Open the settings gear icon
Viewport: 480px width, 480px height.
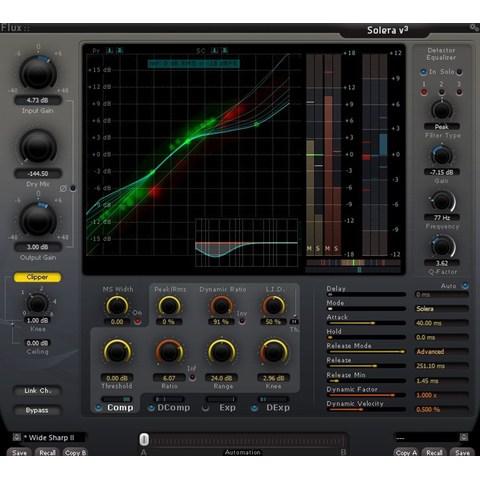click(474, 27)
